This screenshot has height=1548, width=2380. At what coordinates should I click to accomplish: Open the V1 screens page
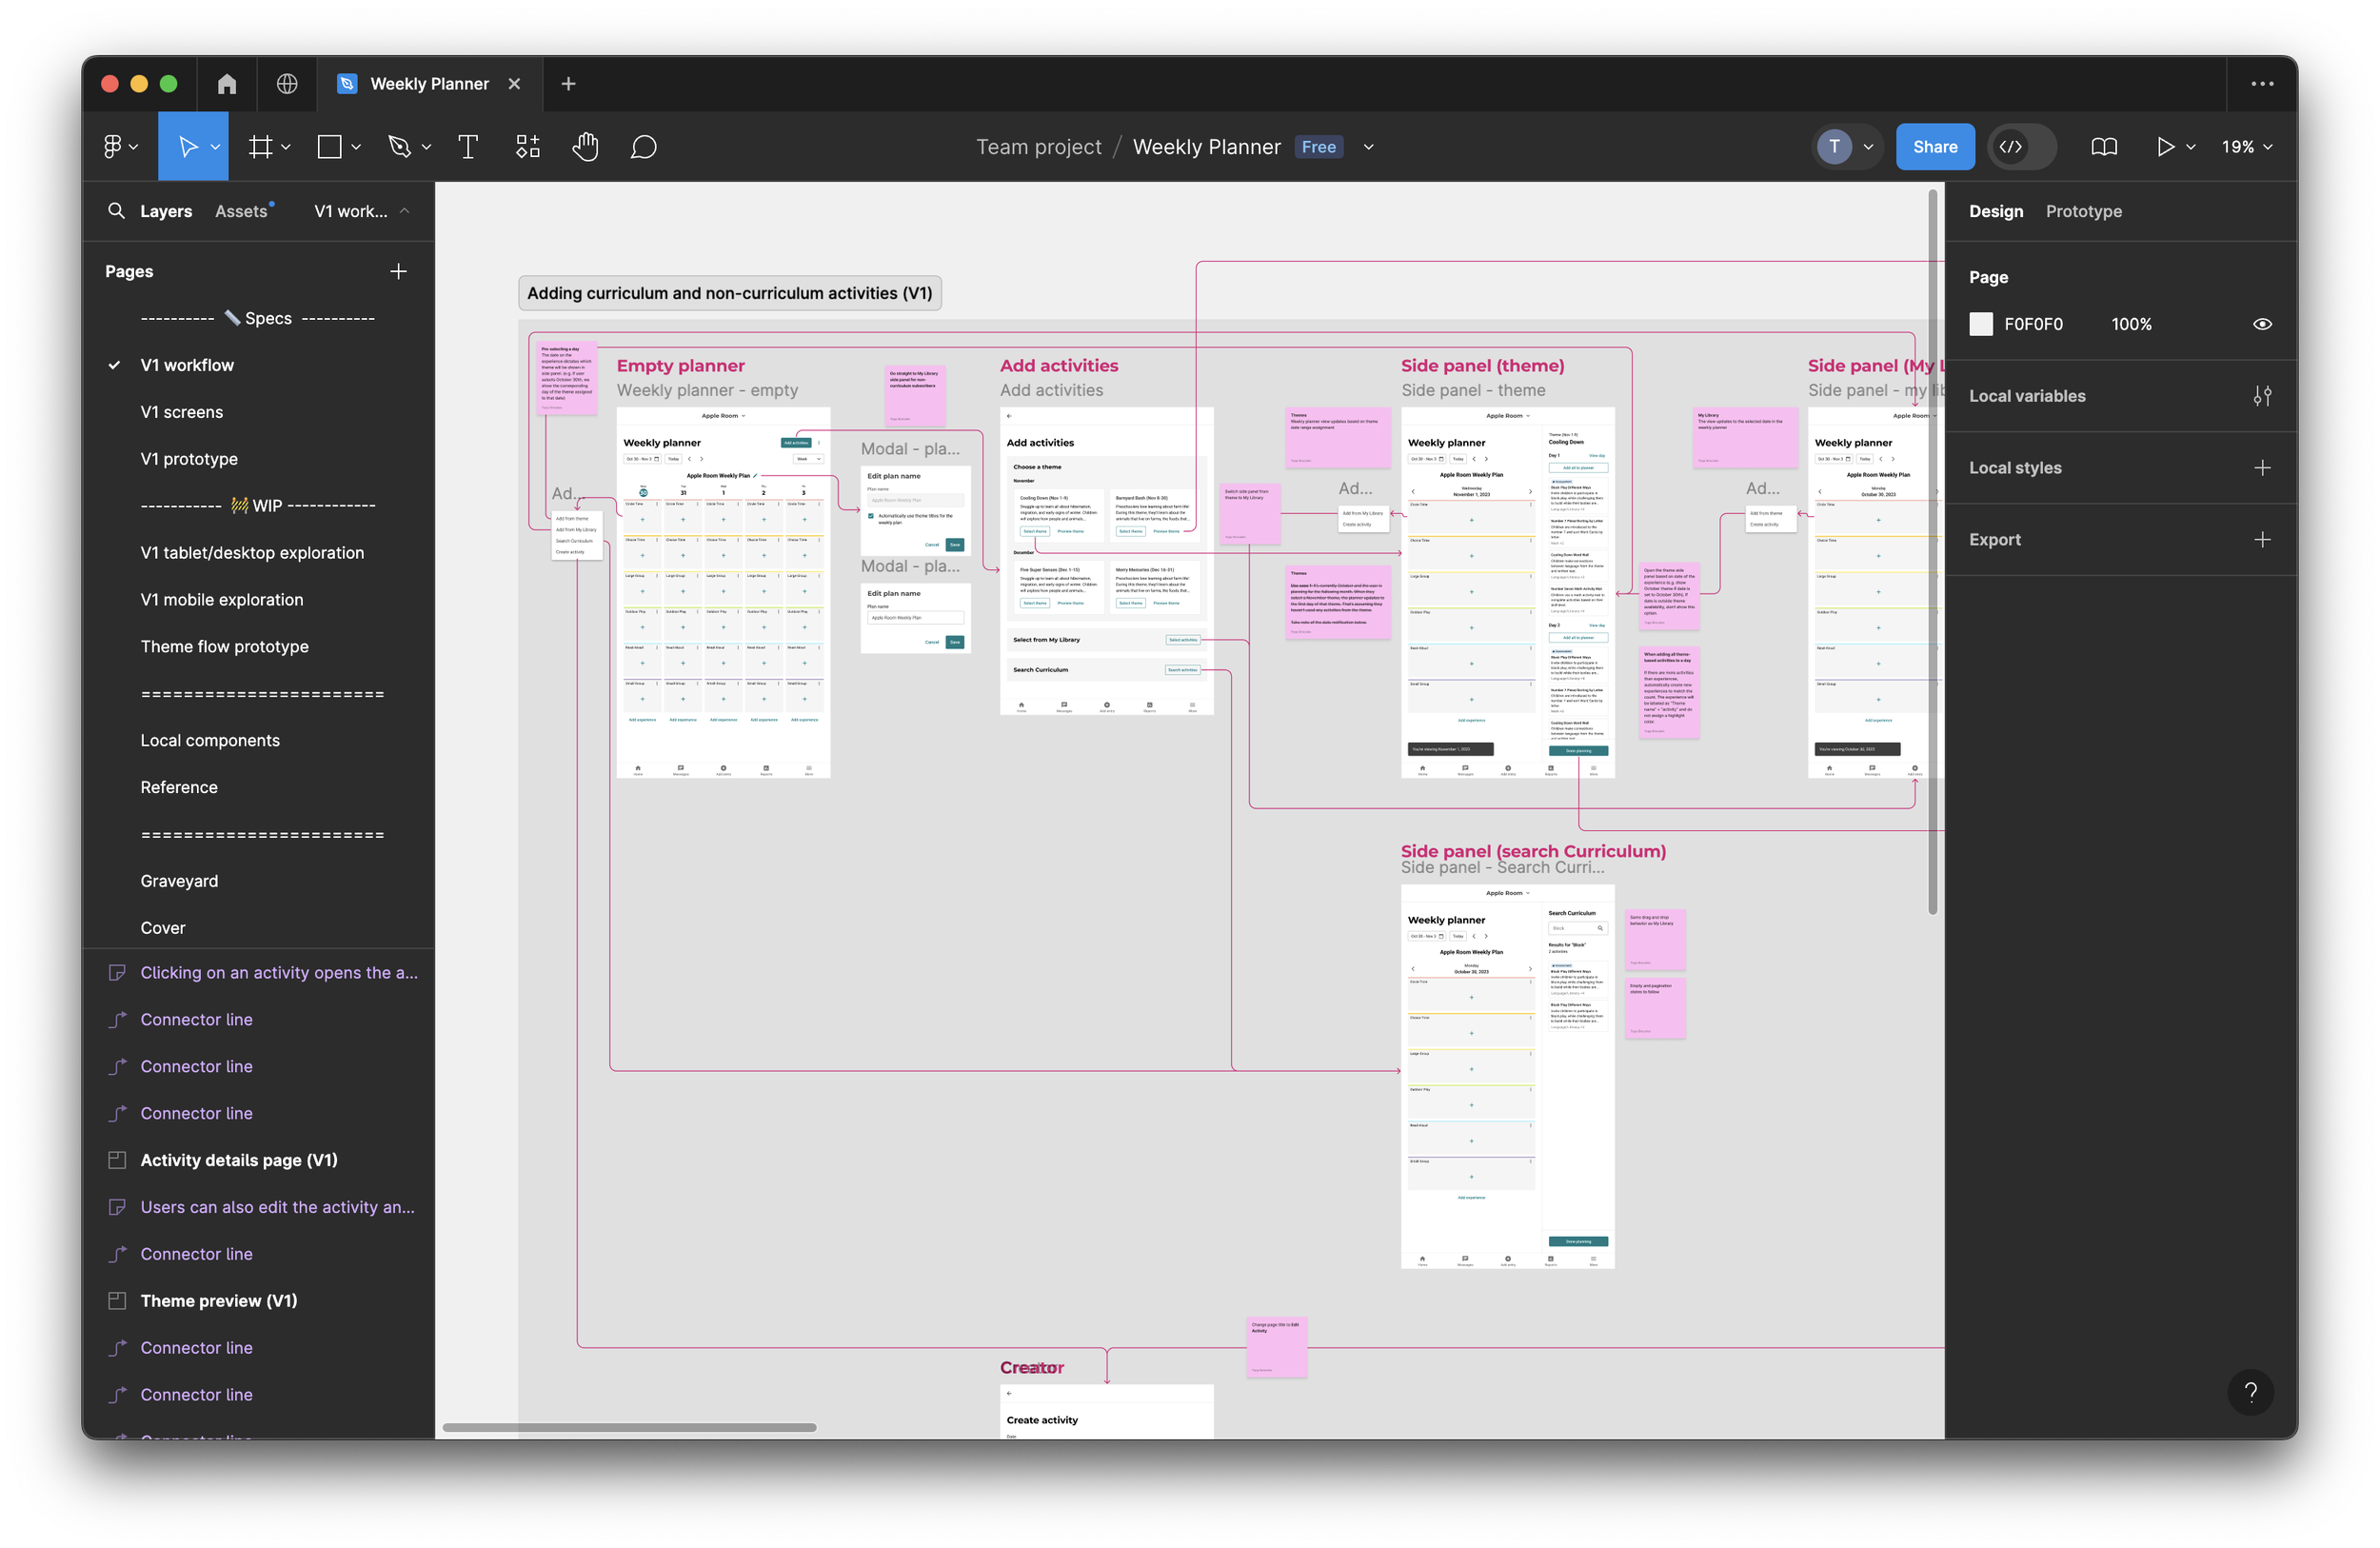pos(182,412)
